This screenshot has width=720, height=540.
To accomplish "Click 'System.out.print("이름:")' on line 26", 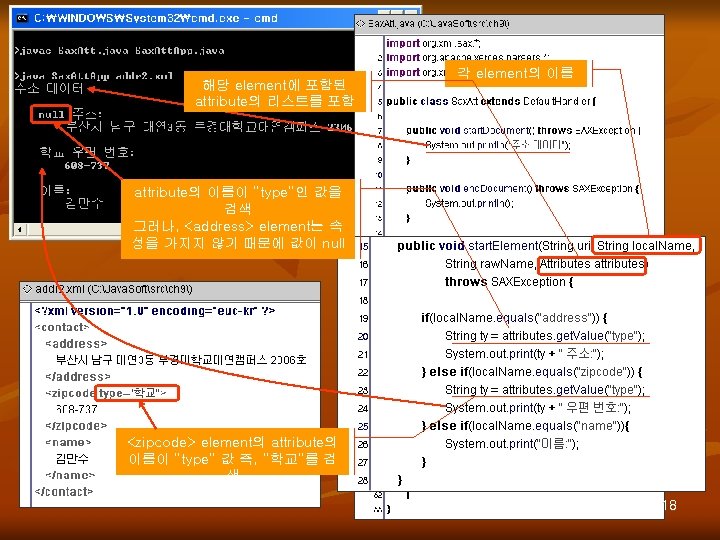I will coord(512,444).
